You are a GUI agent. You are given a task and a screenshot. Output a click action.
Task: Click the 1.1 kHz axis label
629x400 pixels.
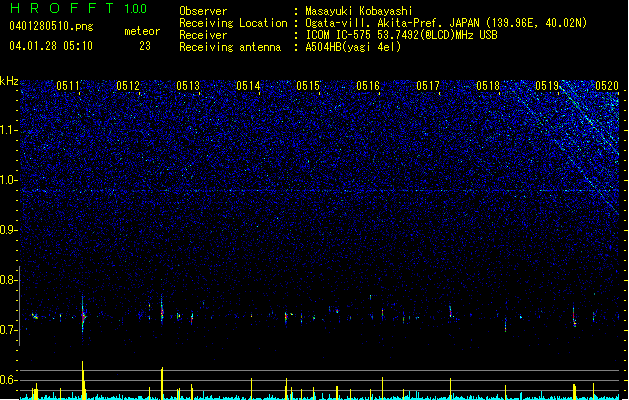[9, 130]
